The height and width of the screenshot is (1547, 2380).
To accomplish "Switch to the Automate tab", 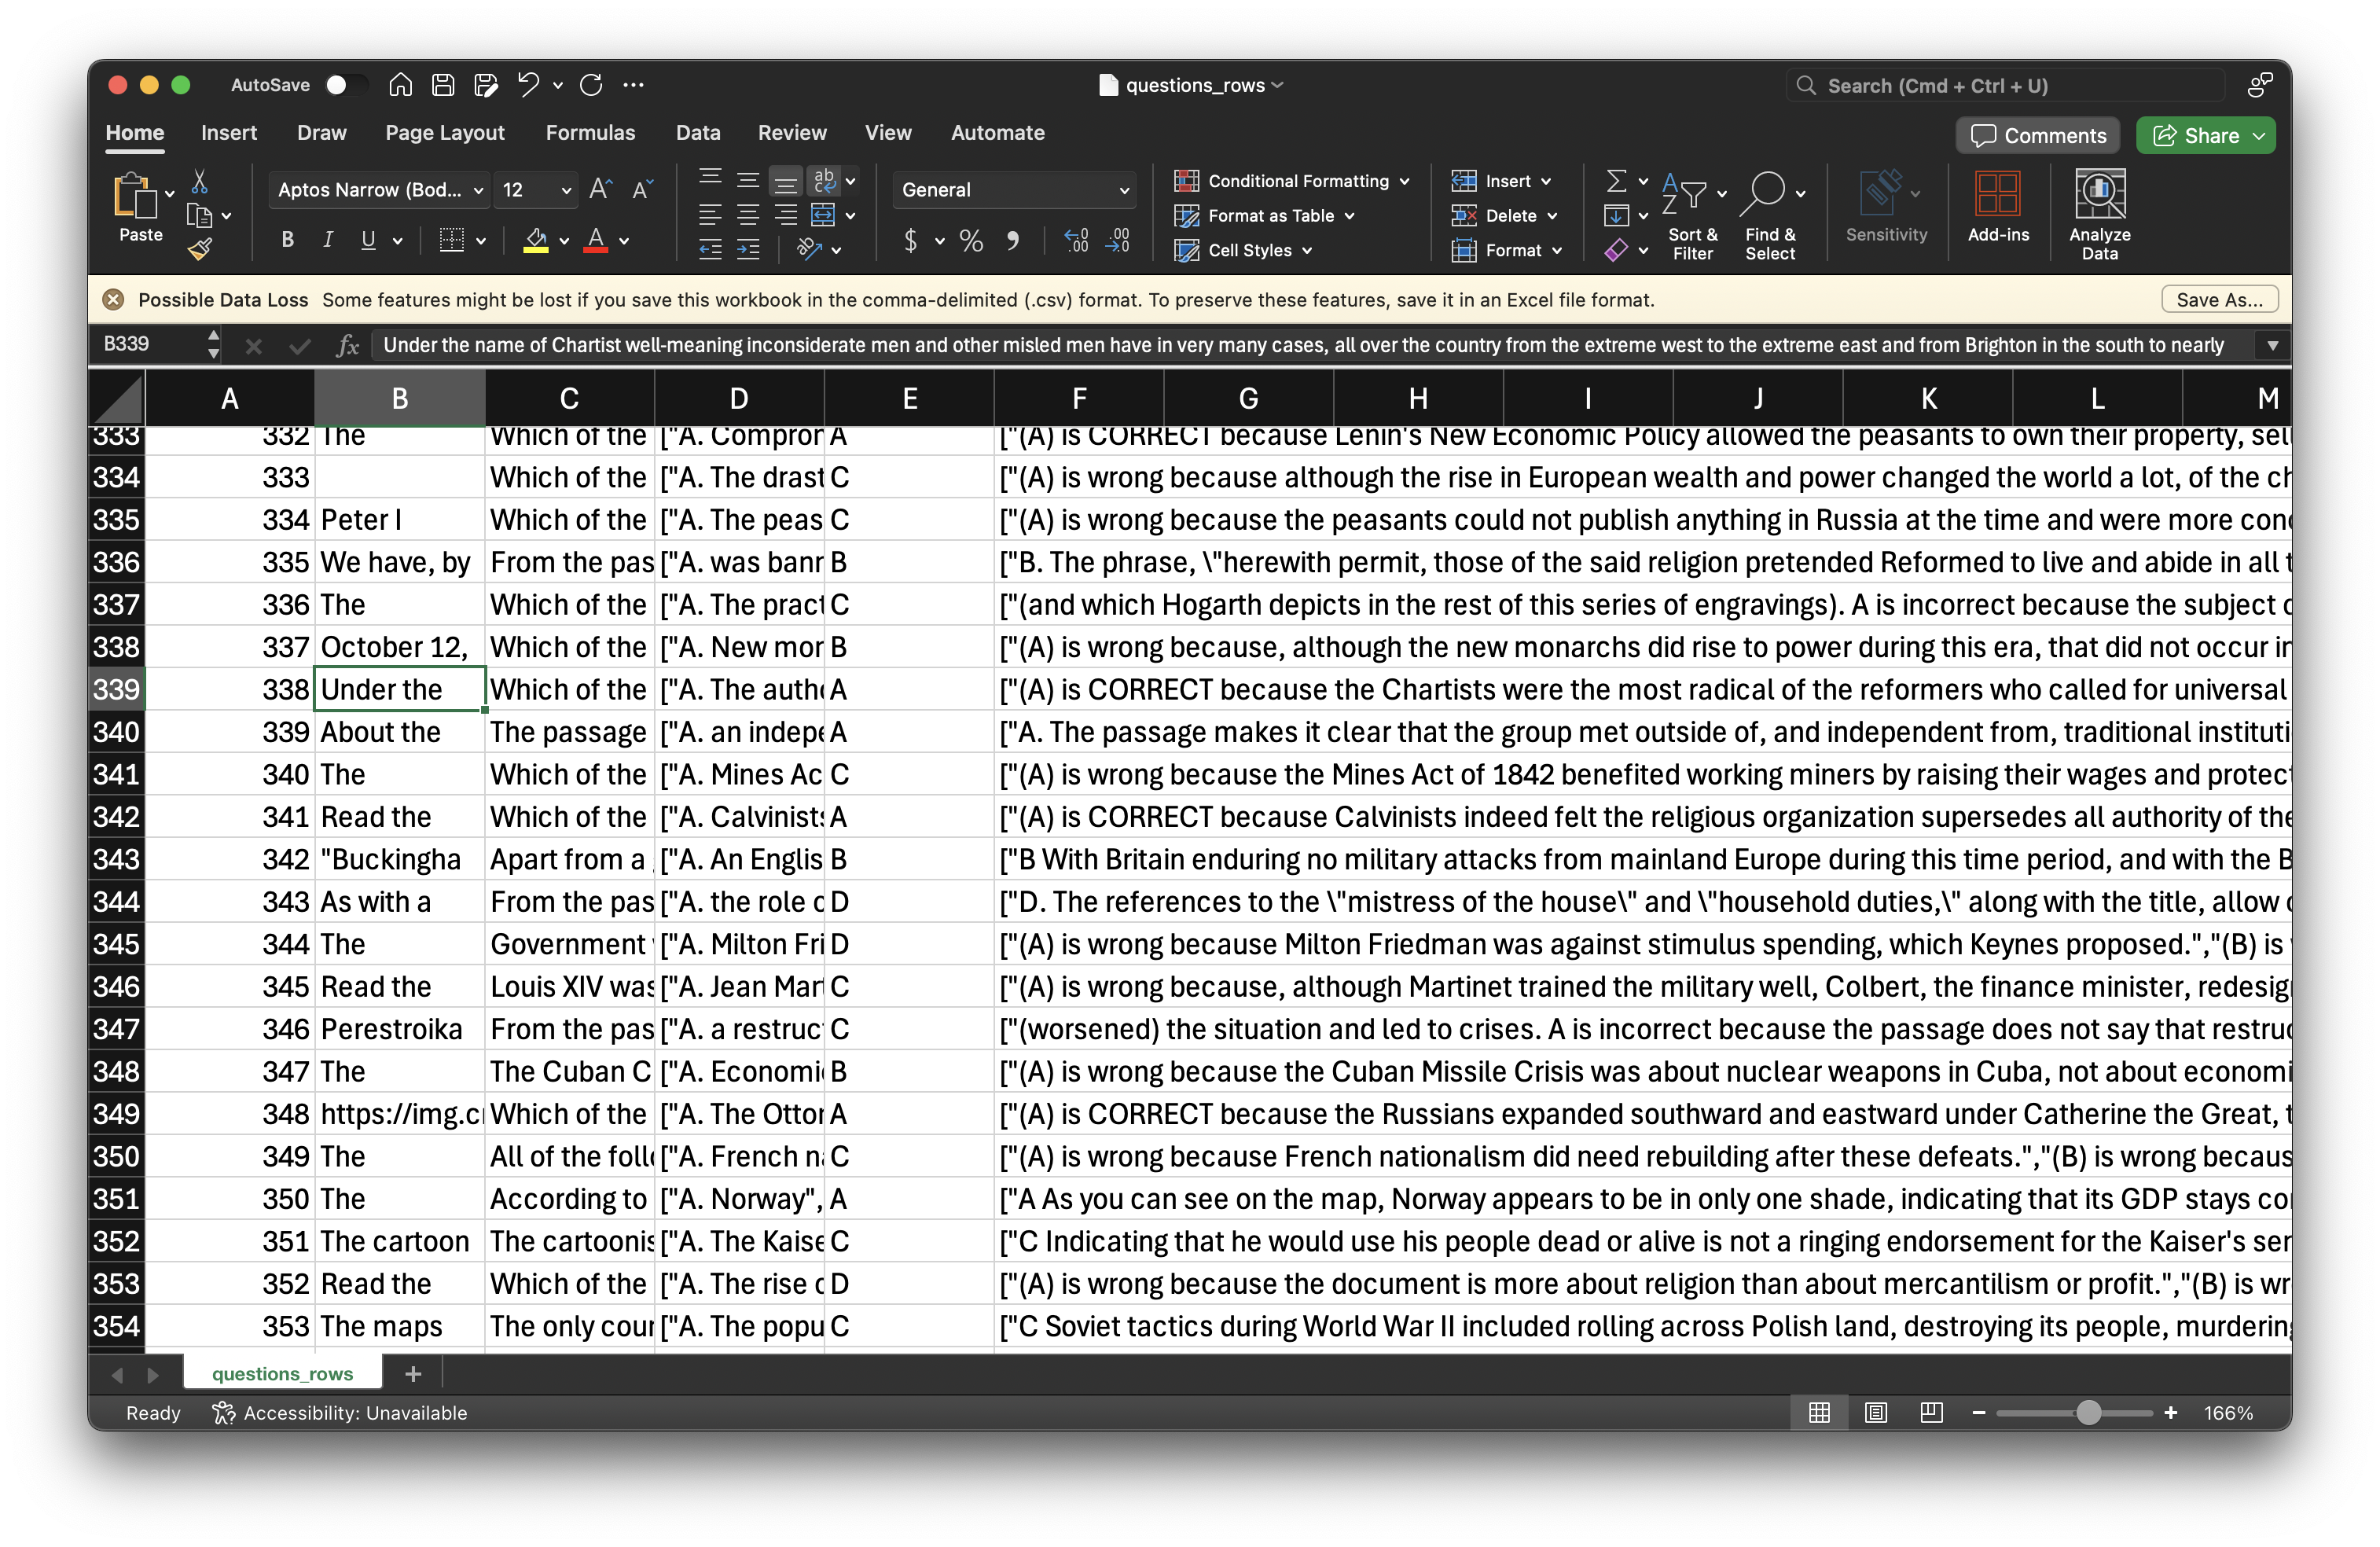I will [x=997, y=133].
